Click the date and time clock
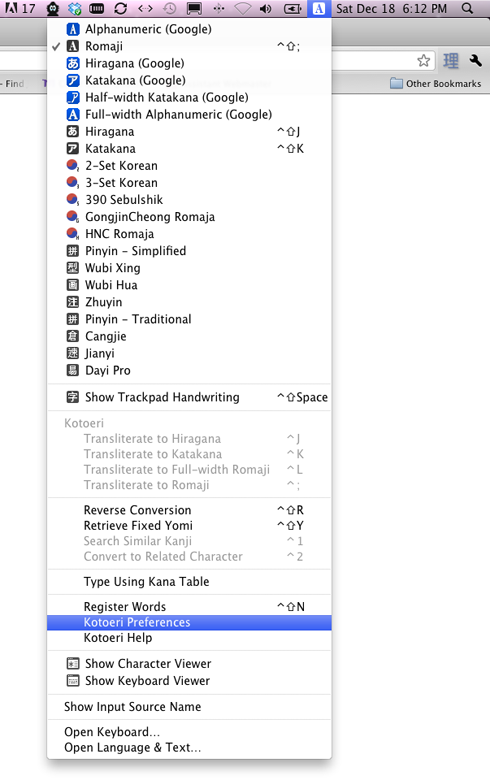 click(392, 8)
